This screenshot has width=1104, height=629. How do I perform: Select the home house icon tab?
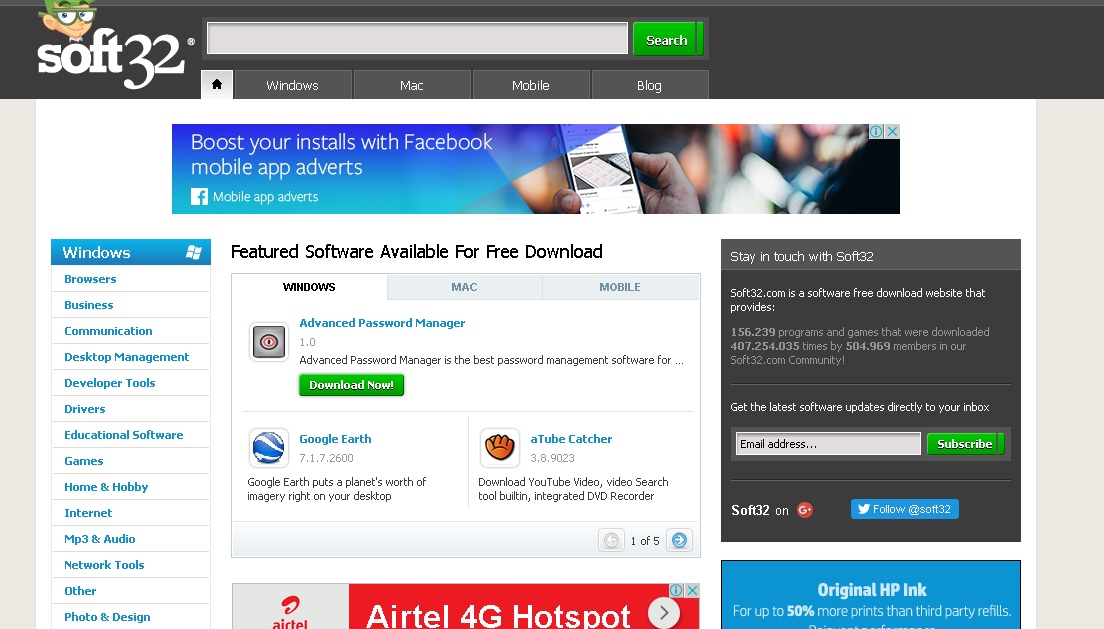[217, 85]
